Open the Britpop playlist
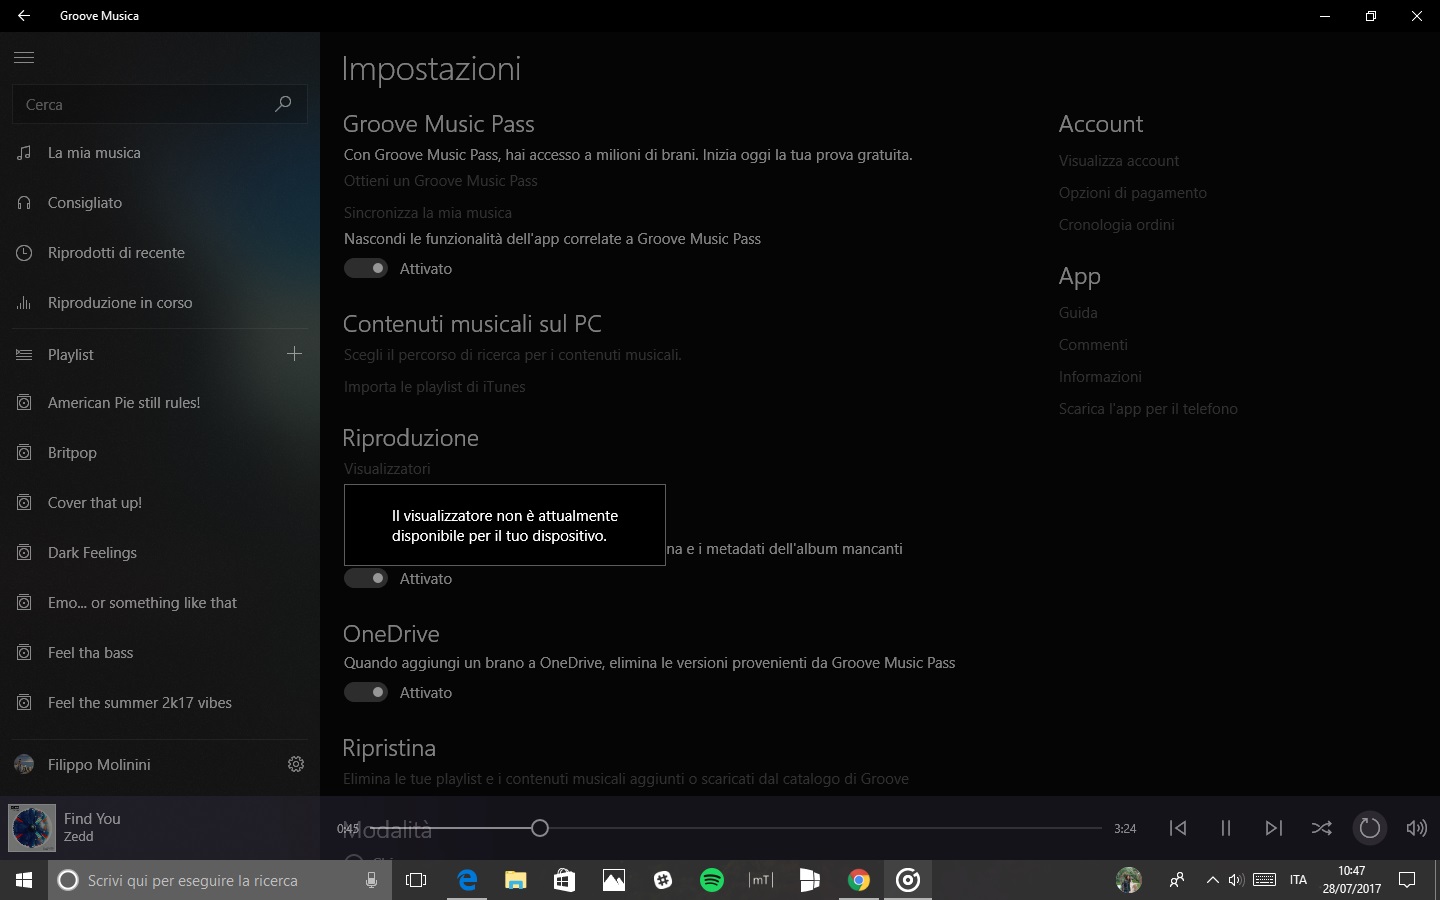Viewport: 1440px width, 900px height. coord(160,453)
